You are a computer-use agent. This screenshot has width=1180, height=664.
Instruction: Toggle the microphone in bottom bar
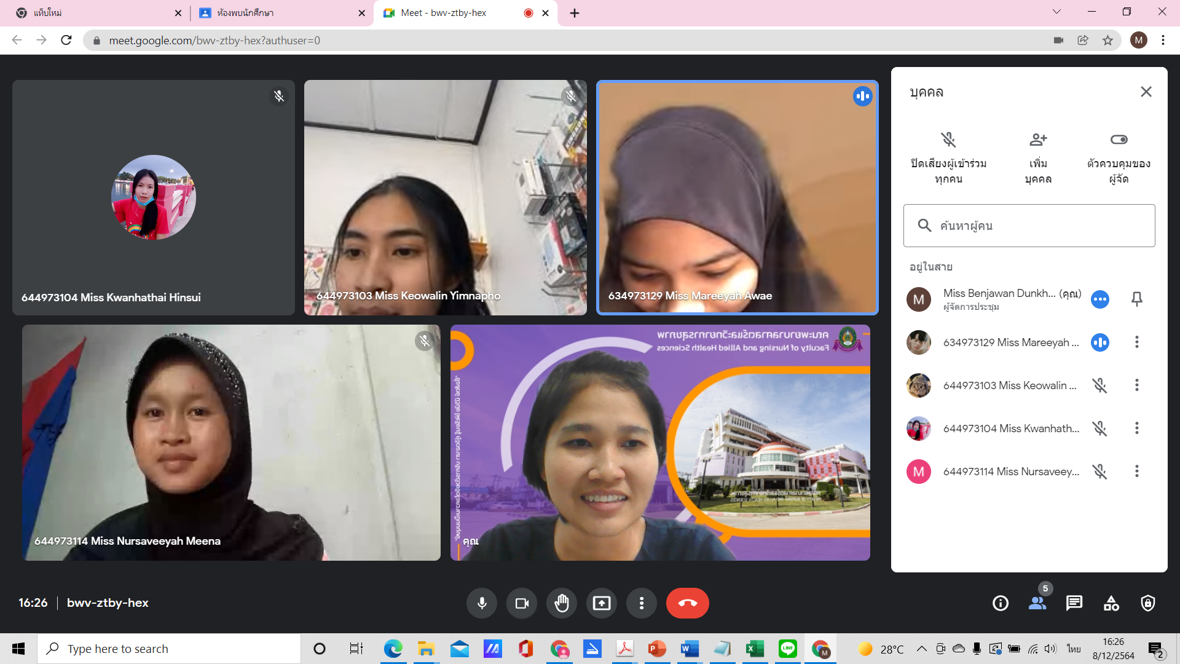[482, 603]
